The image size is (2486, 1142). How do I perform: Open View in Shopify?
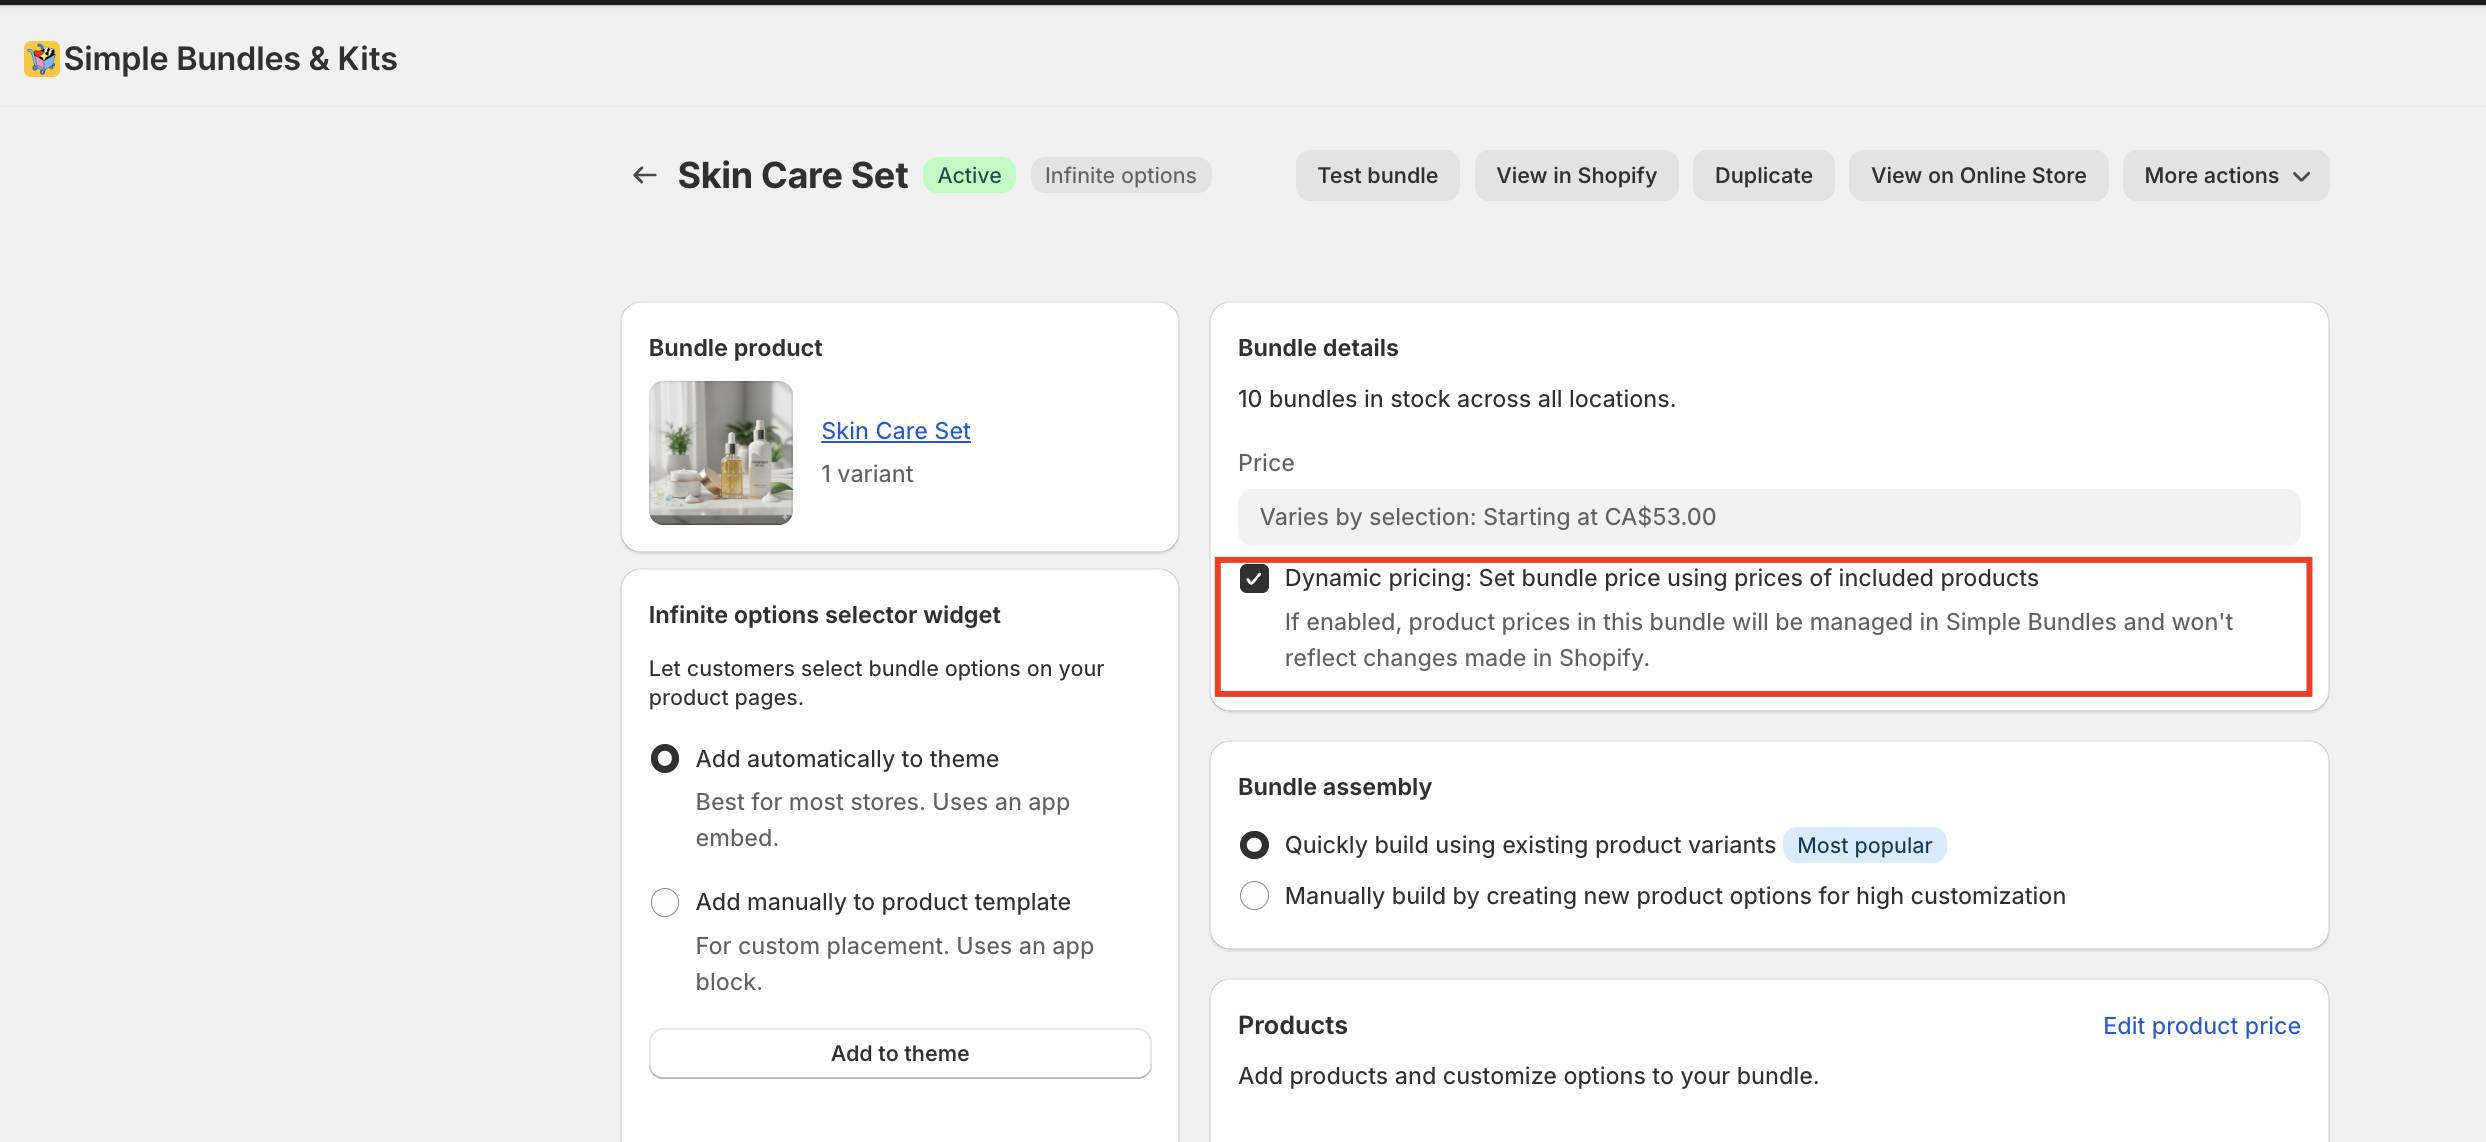(1576, 176)
